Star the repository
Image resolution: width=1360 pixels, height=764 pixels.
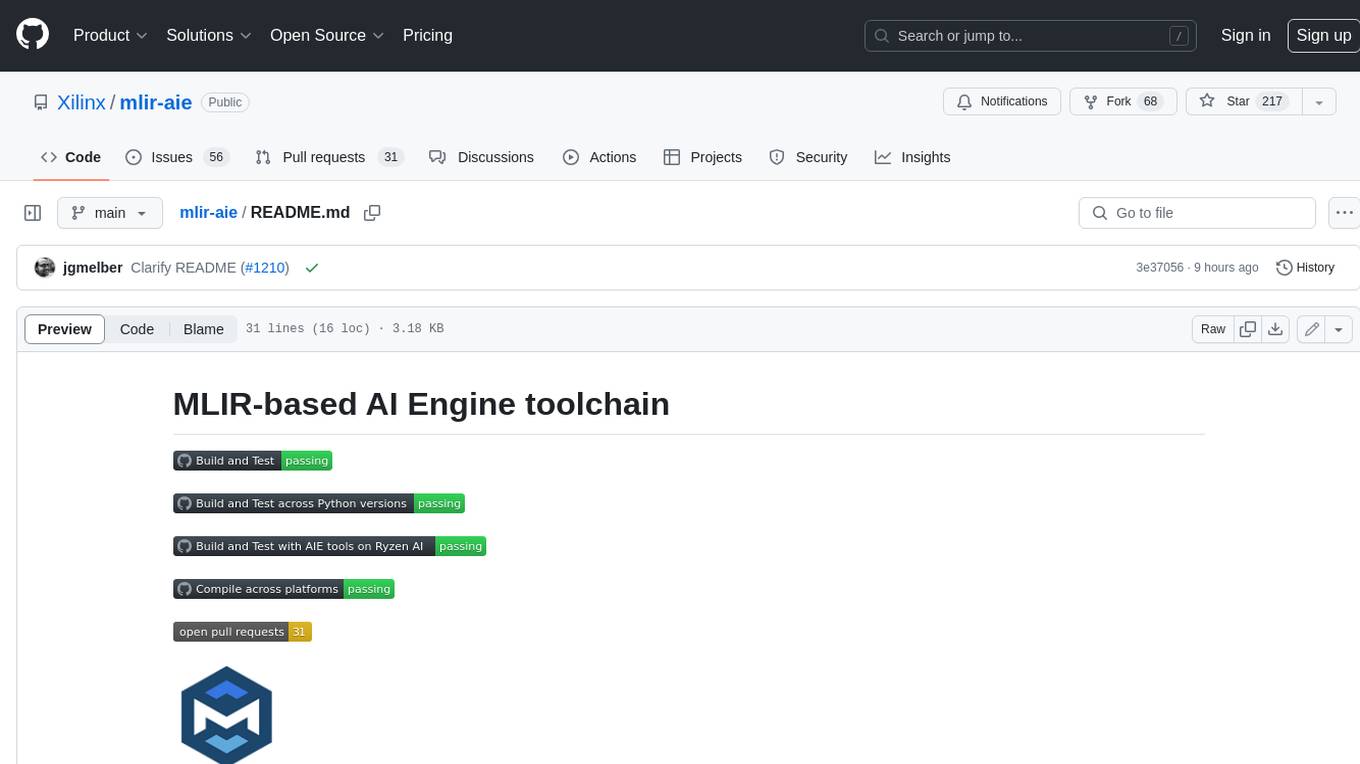click(x=1242, y=101)
